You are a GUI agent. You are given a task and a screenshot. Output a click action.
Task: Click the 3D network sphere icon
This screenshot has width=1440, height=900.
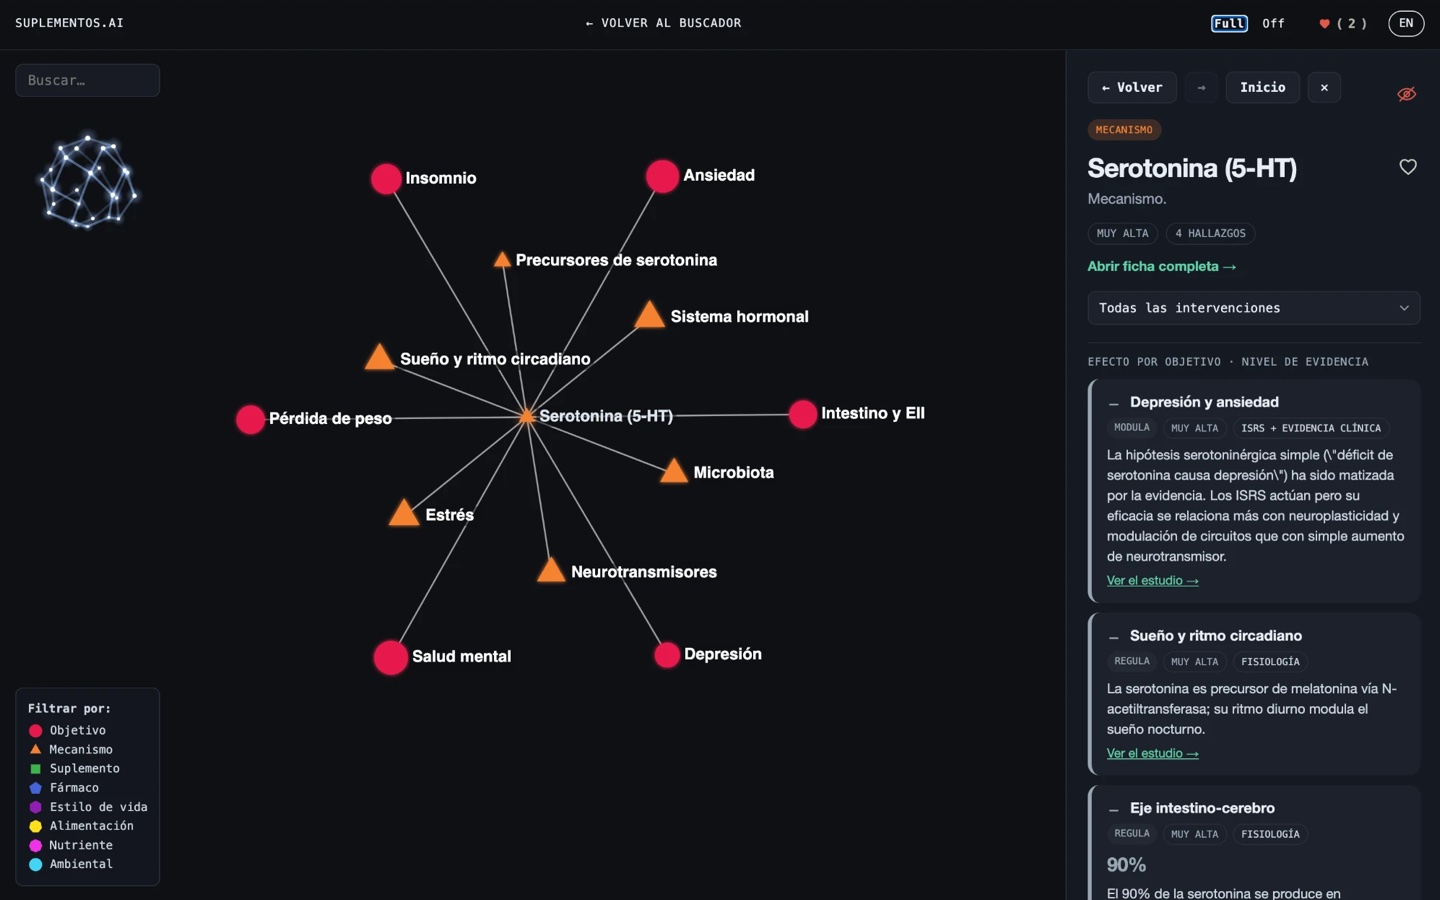pos(88,181)
